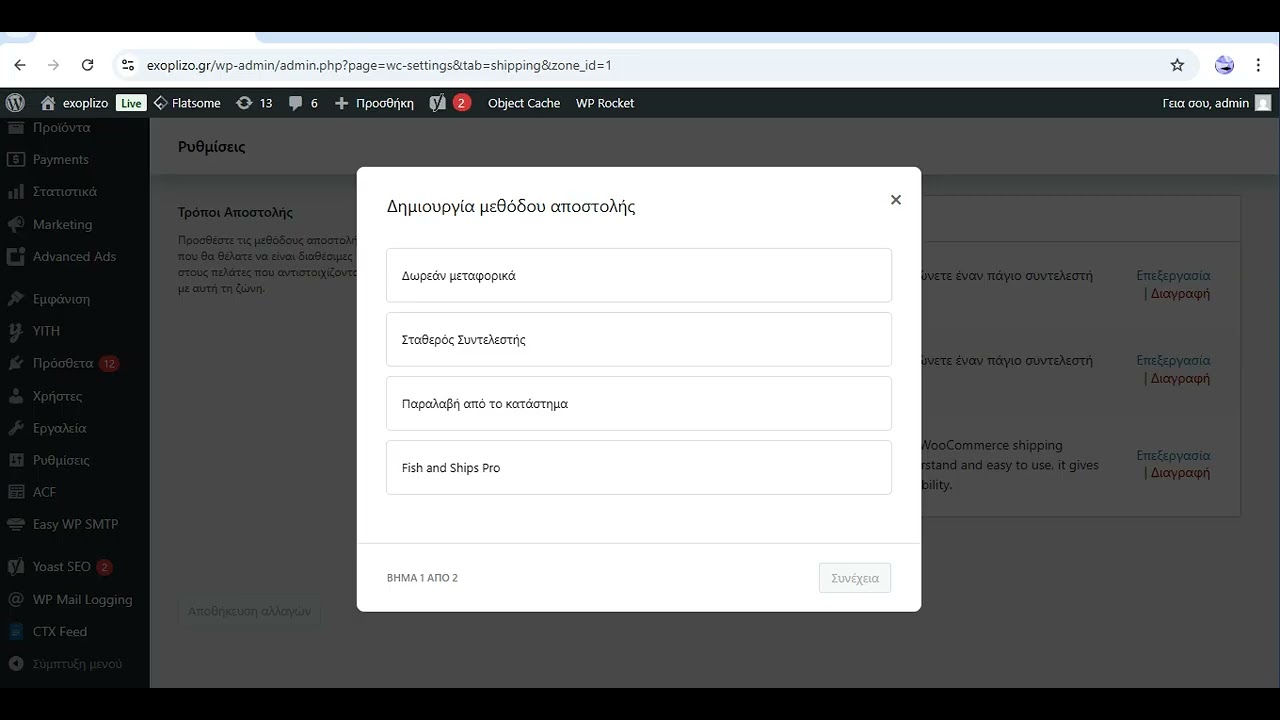The width and height of the screenshot is (1280, 720).
Task: Open Advanced Ads in the sidebar
Action: tap(75, 256)
